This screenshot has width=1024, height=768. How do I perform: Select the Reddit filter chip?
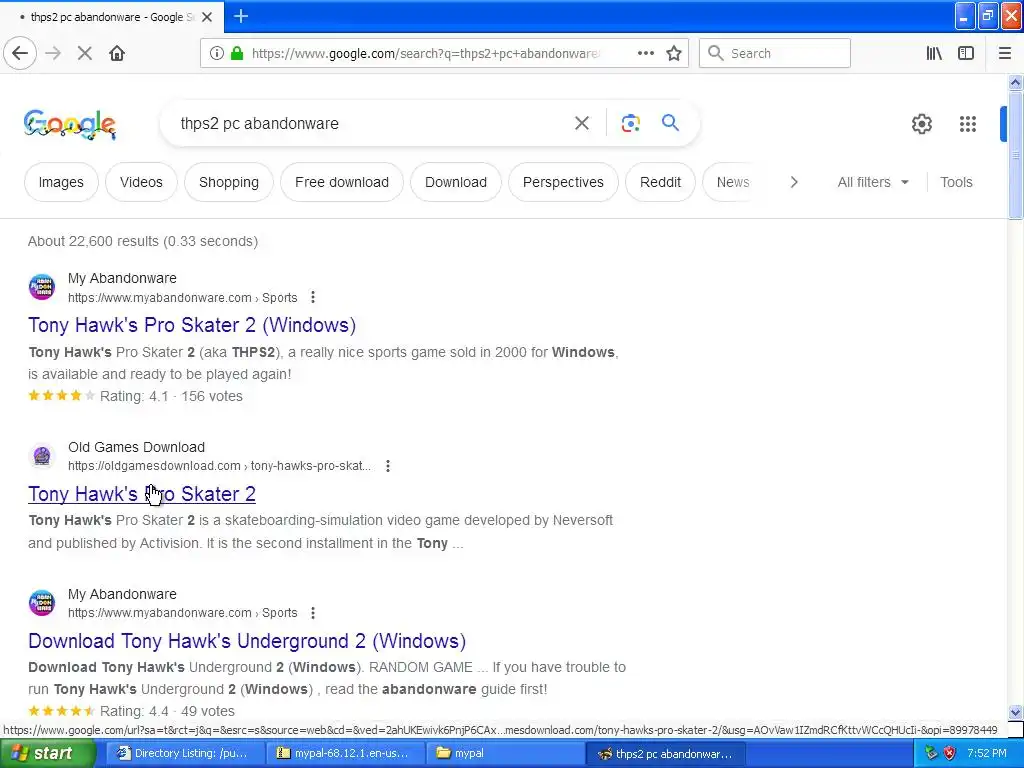[660, 182]
